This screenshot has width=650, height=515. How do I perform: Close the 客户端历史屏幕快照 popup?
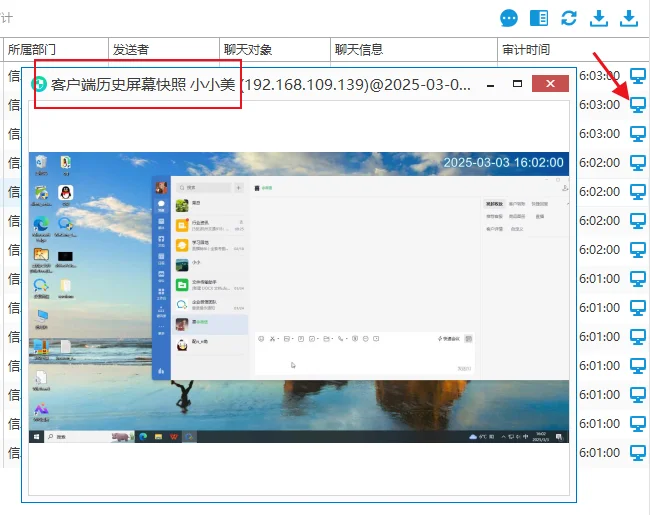tap(550, 84)
